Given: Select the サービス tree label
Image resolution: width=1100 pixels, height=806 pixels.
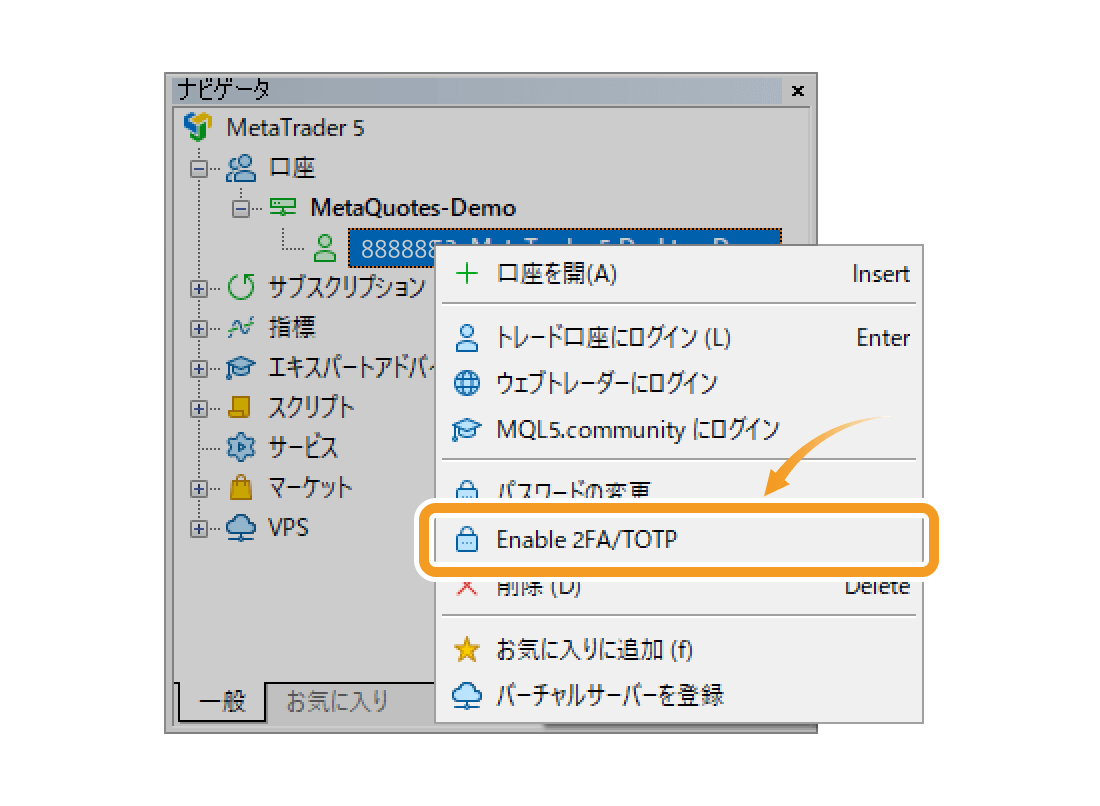Looking at the screenshot, I should pos(303,447).
